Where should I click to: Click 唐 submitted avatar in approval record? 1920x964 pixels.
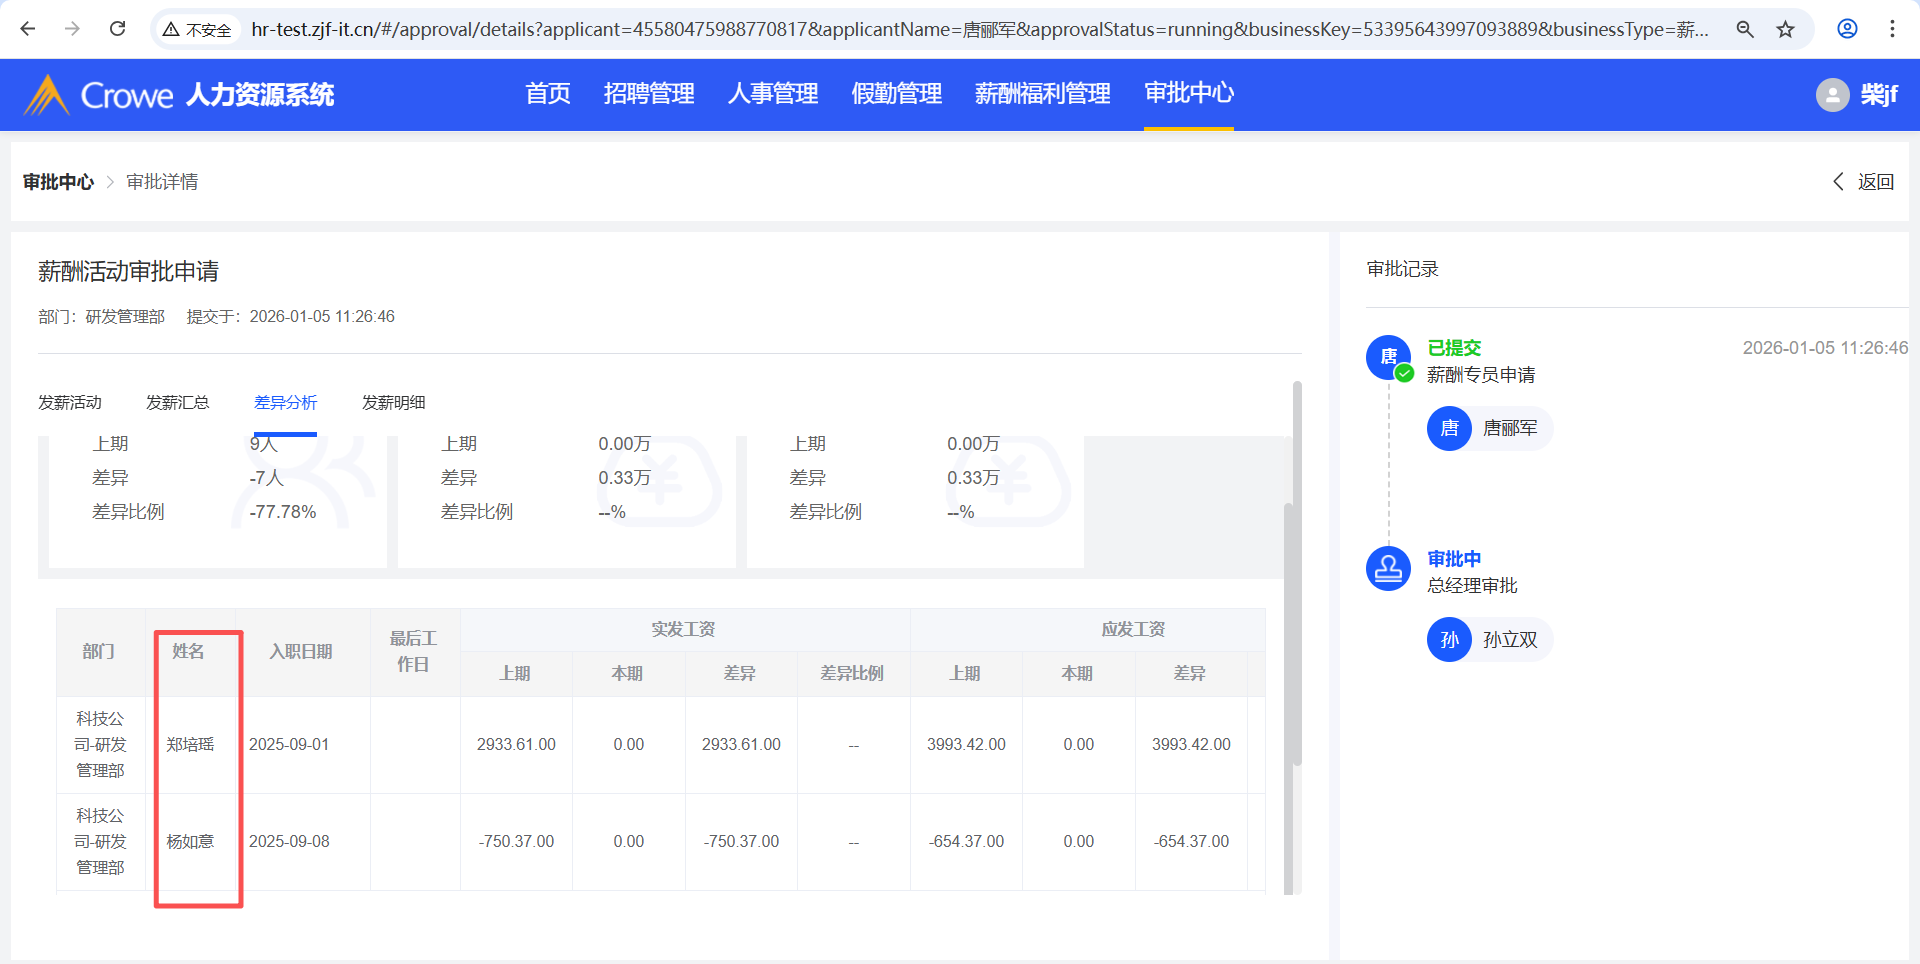(x=1388, y=357)
